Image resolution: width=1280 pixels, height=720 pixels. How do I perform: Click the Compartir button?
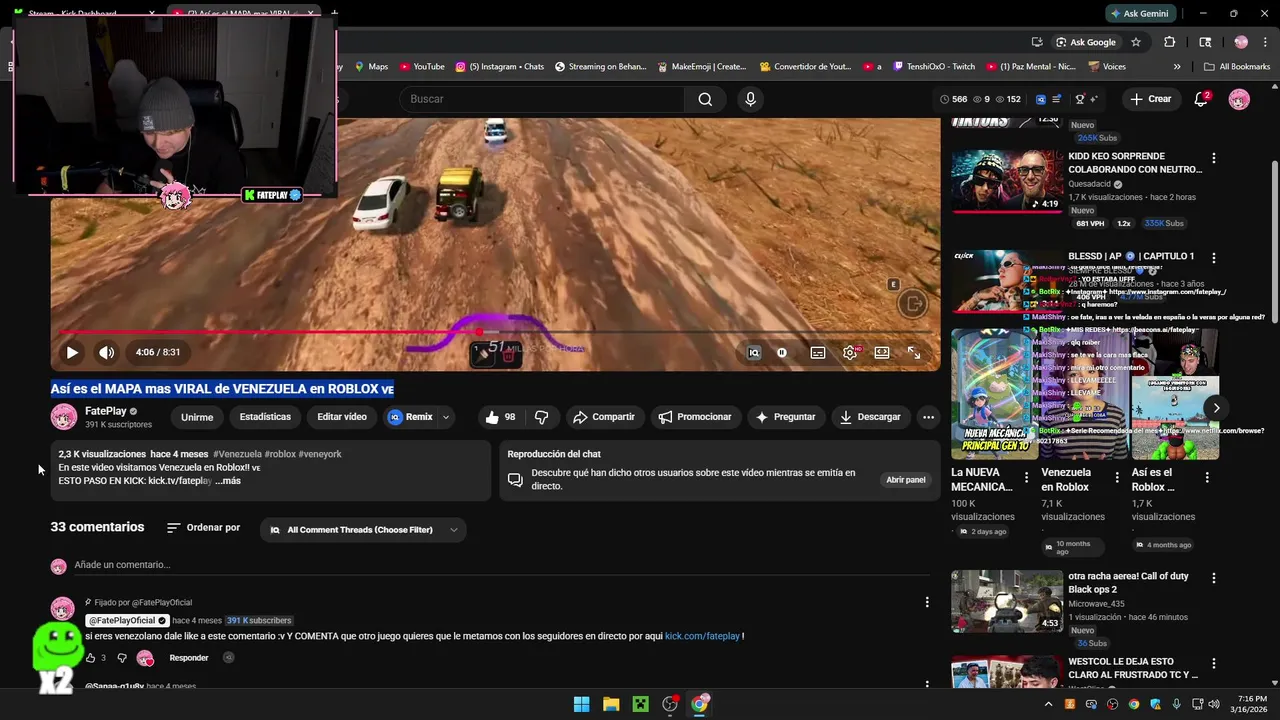pos(604,417)
